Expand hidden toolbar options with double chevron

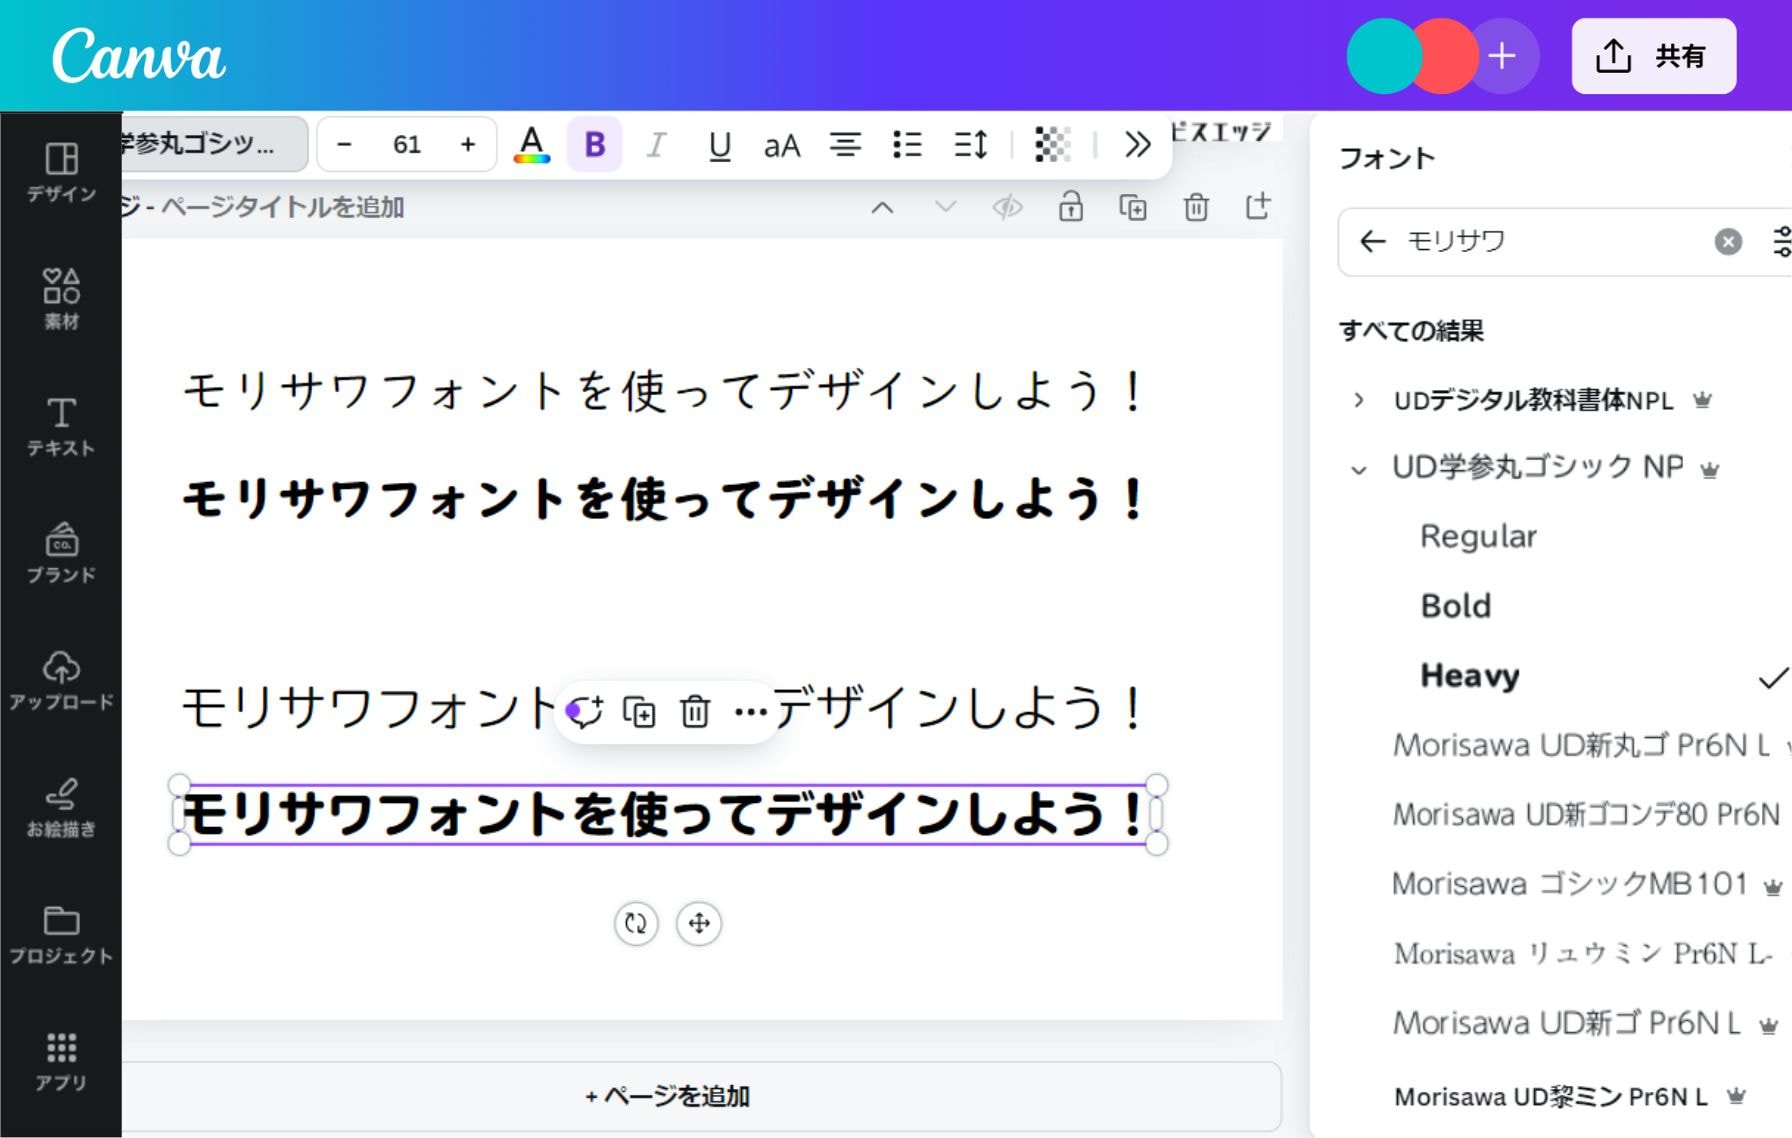1136,144
